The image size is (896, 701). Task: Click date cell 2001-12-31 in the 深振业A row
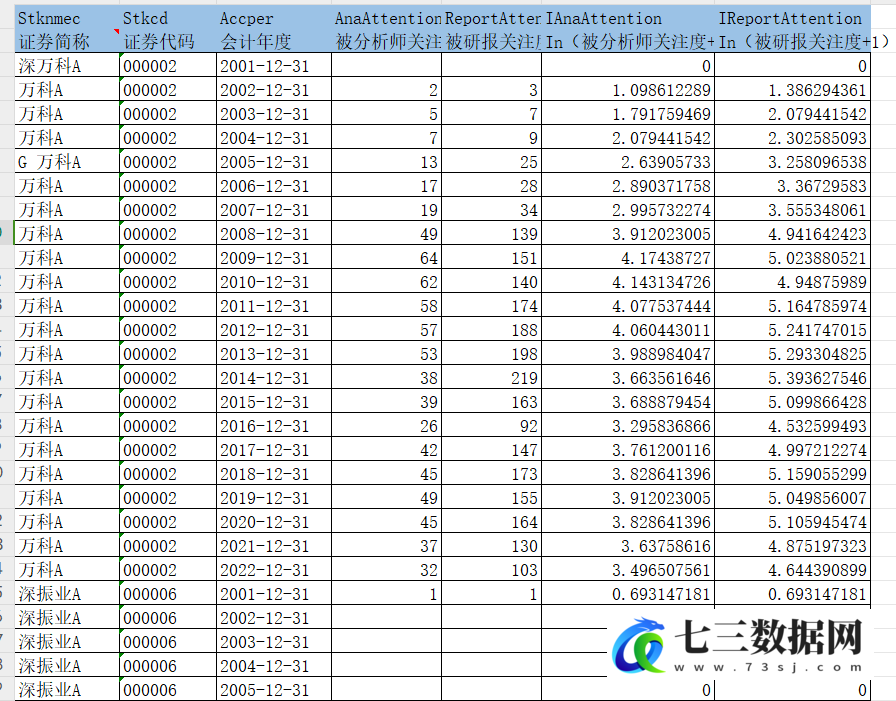(274, 594)
